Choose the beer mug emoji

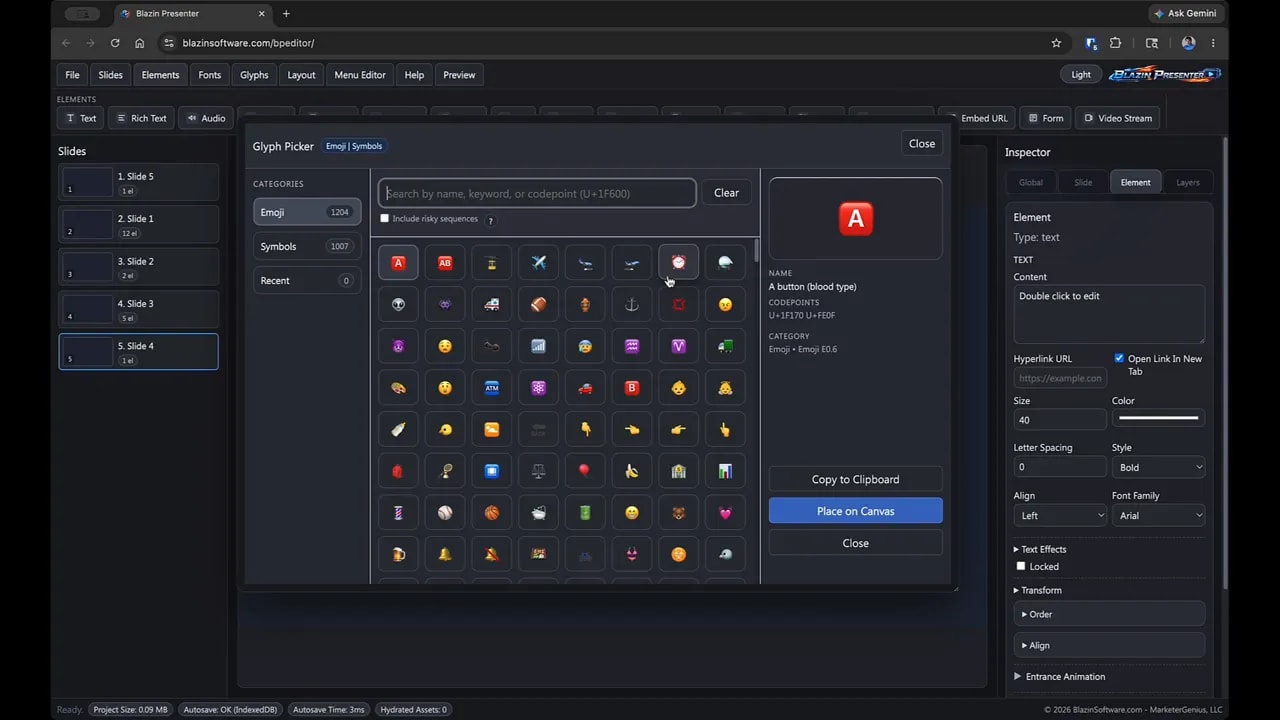click(x=398, y=554)
